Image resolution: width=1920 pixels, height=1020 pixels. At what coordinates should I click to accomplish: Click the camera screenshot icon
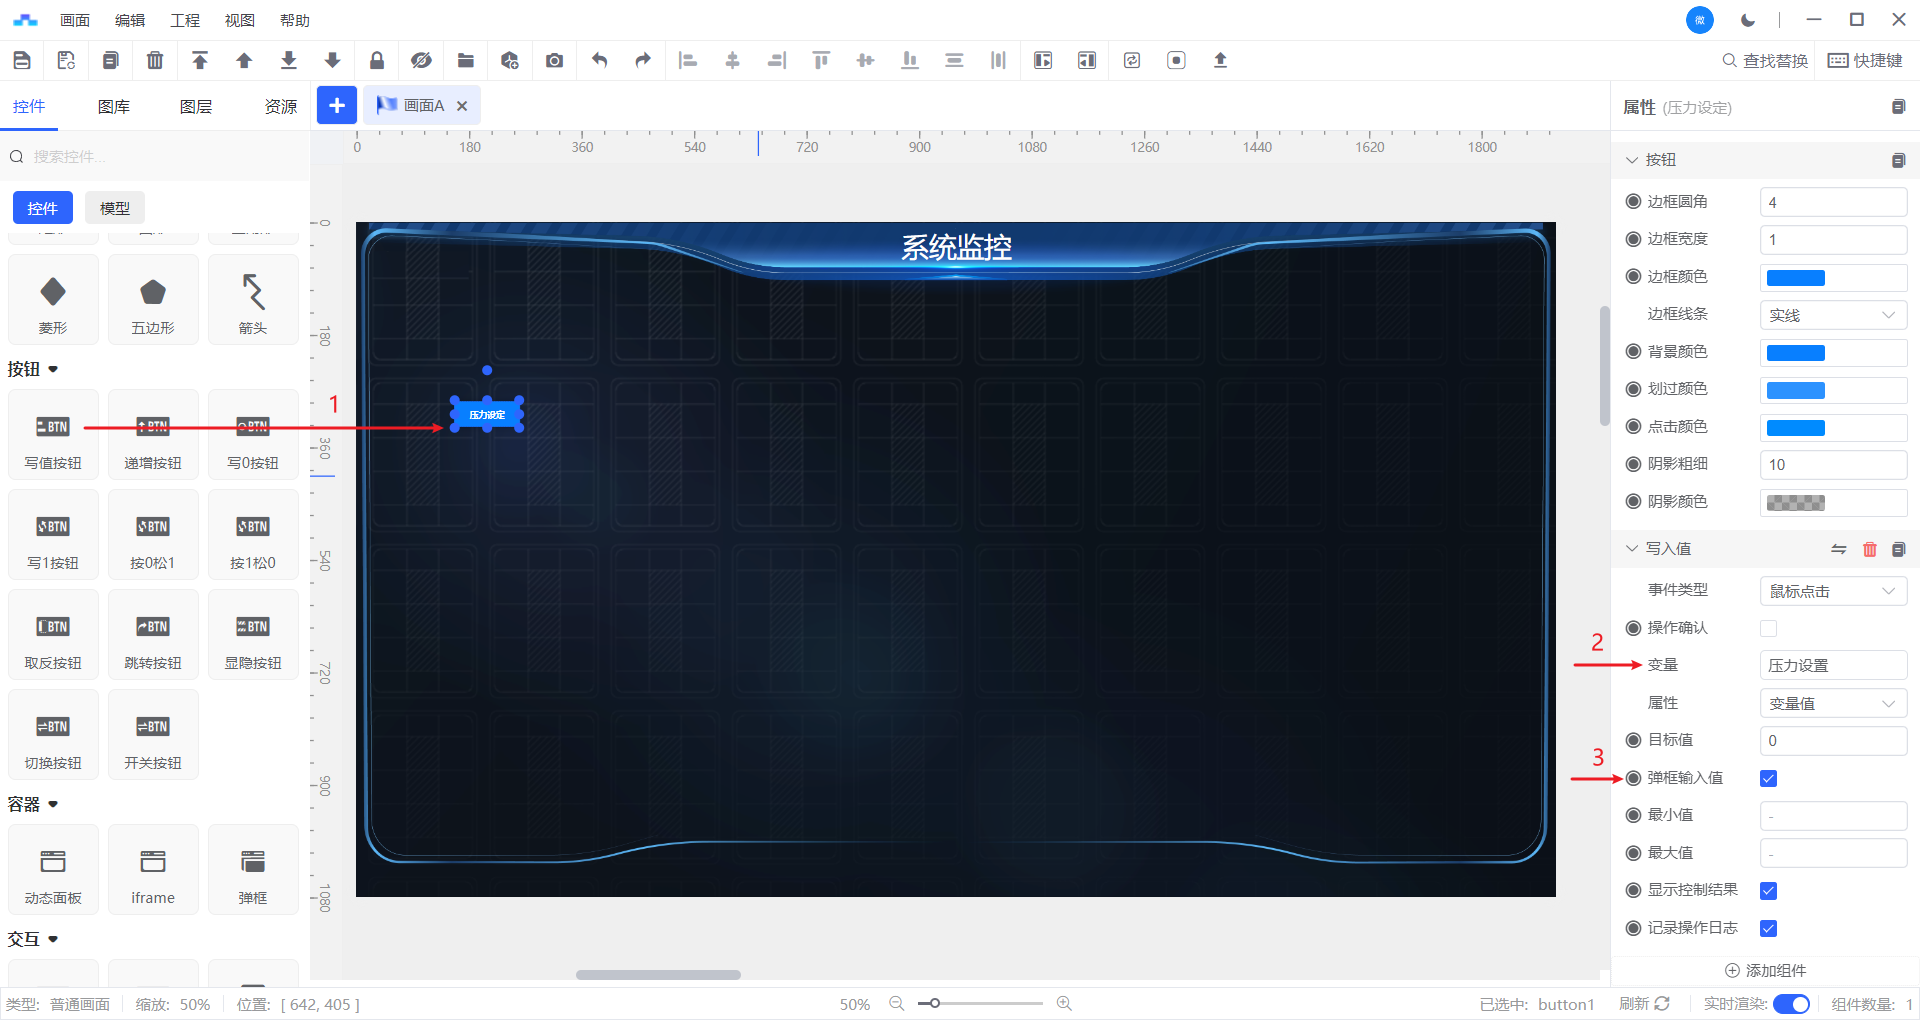[554, 60]
